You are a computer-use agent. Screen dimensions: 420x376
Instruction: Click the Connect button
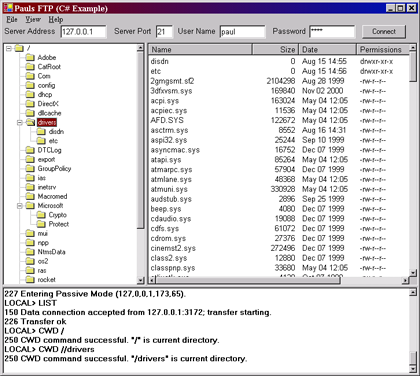(384, 32)
